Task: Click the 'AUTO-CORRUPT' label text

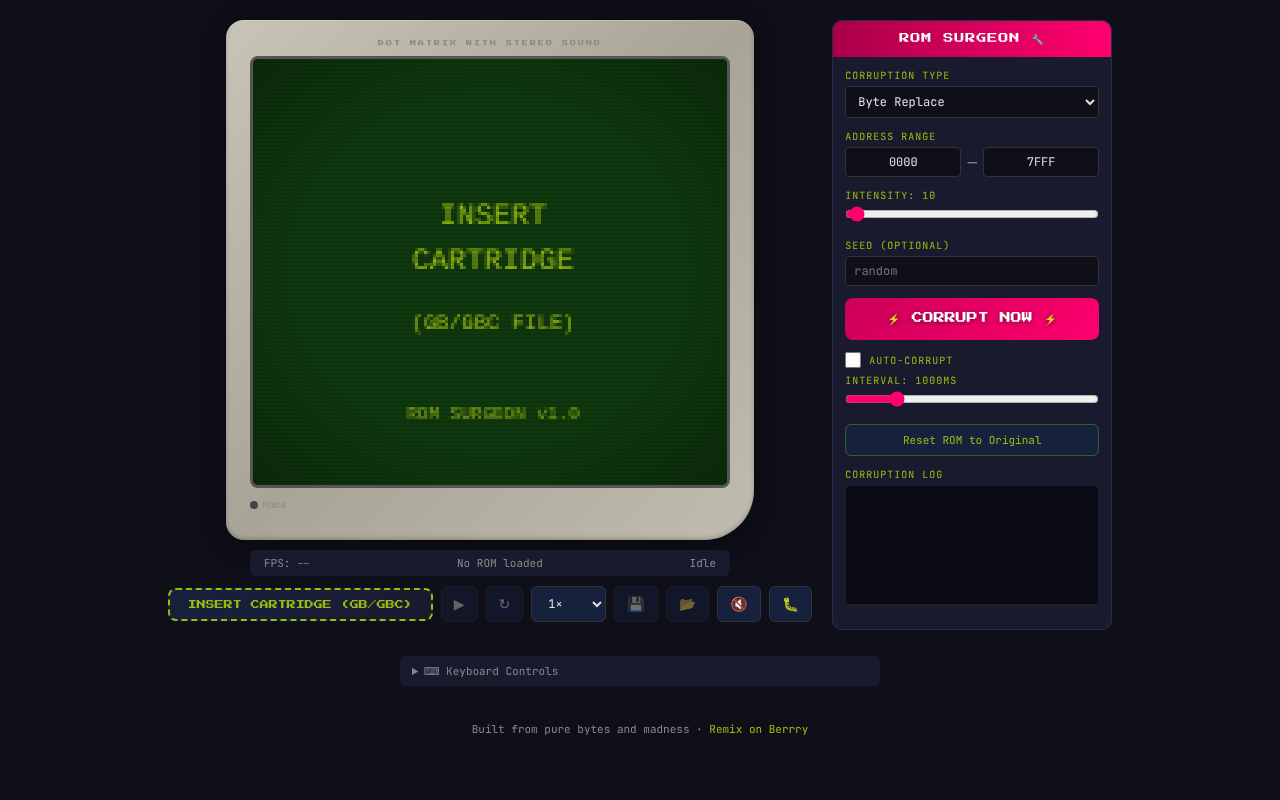Action: [911, 361]
